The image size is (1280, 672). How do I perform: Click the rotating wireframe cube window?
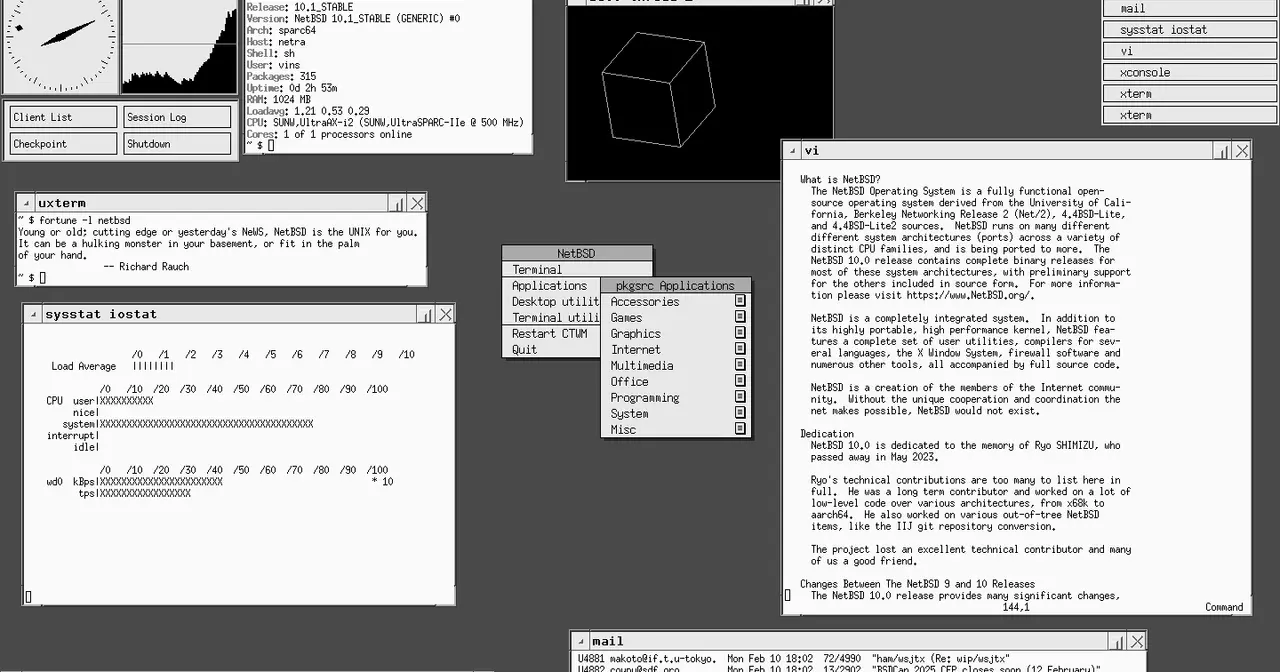700,92
